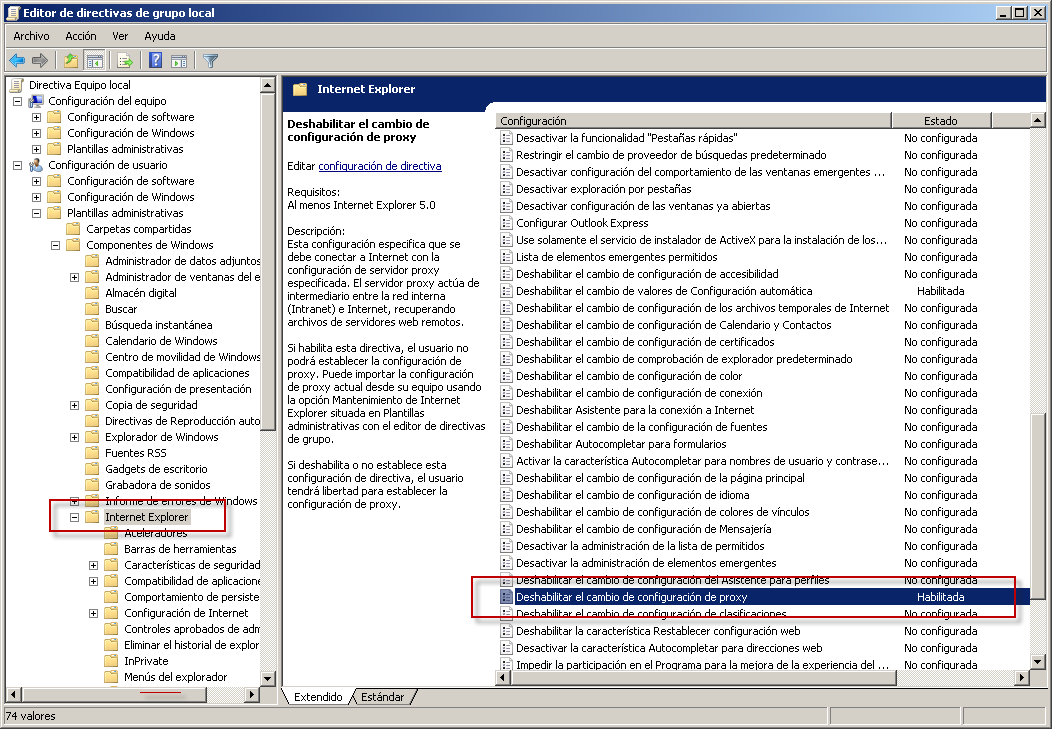The width and height of the screenshot is (1052, 729).
Task: Click the policy icon for Desactivar exploración por pestañas
Action: (x=507, y=189)
